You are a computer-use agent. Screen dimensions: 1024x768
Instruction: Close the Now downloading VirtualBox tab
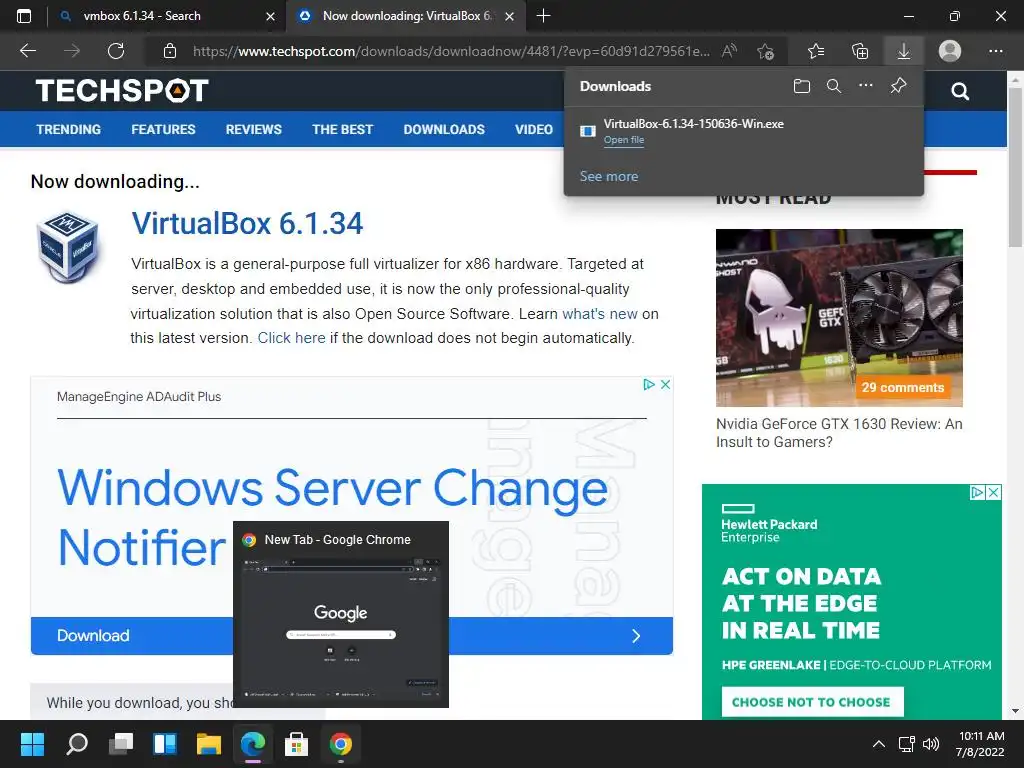pyautogui.click(x=510, y=16)
